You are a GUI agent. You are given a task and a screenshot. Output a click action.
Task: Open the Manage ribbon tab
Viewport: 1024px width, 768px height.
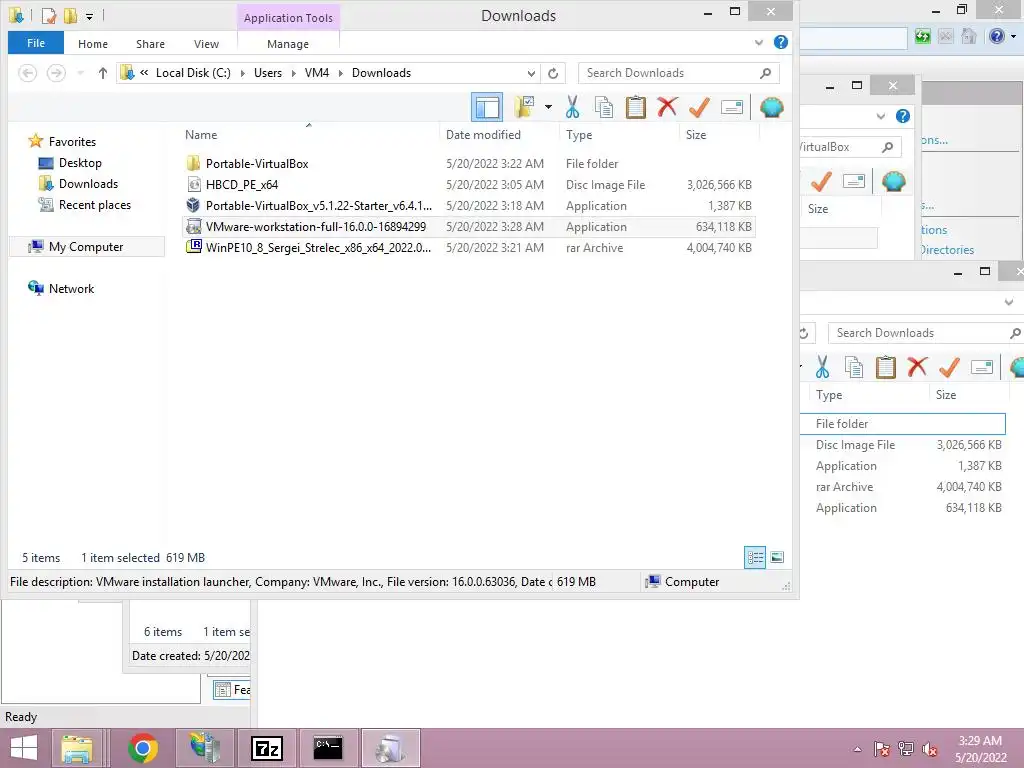(x=288, y=44)
